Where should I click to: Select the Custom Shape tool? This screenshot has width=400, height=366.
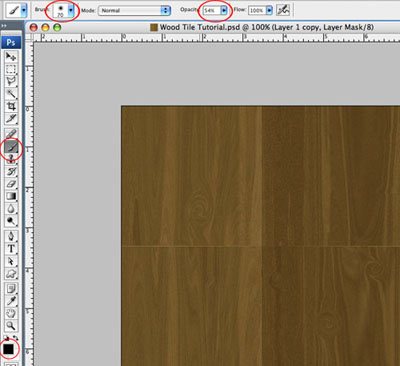click(x=11, y=274)
